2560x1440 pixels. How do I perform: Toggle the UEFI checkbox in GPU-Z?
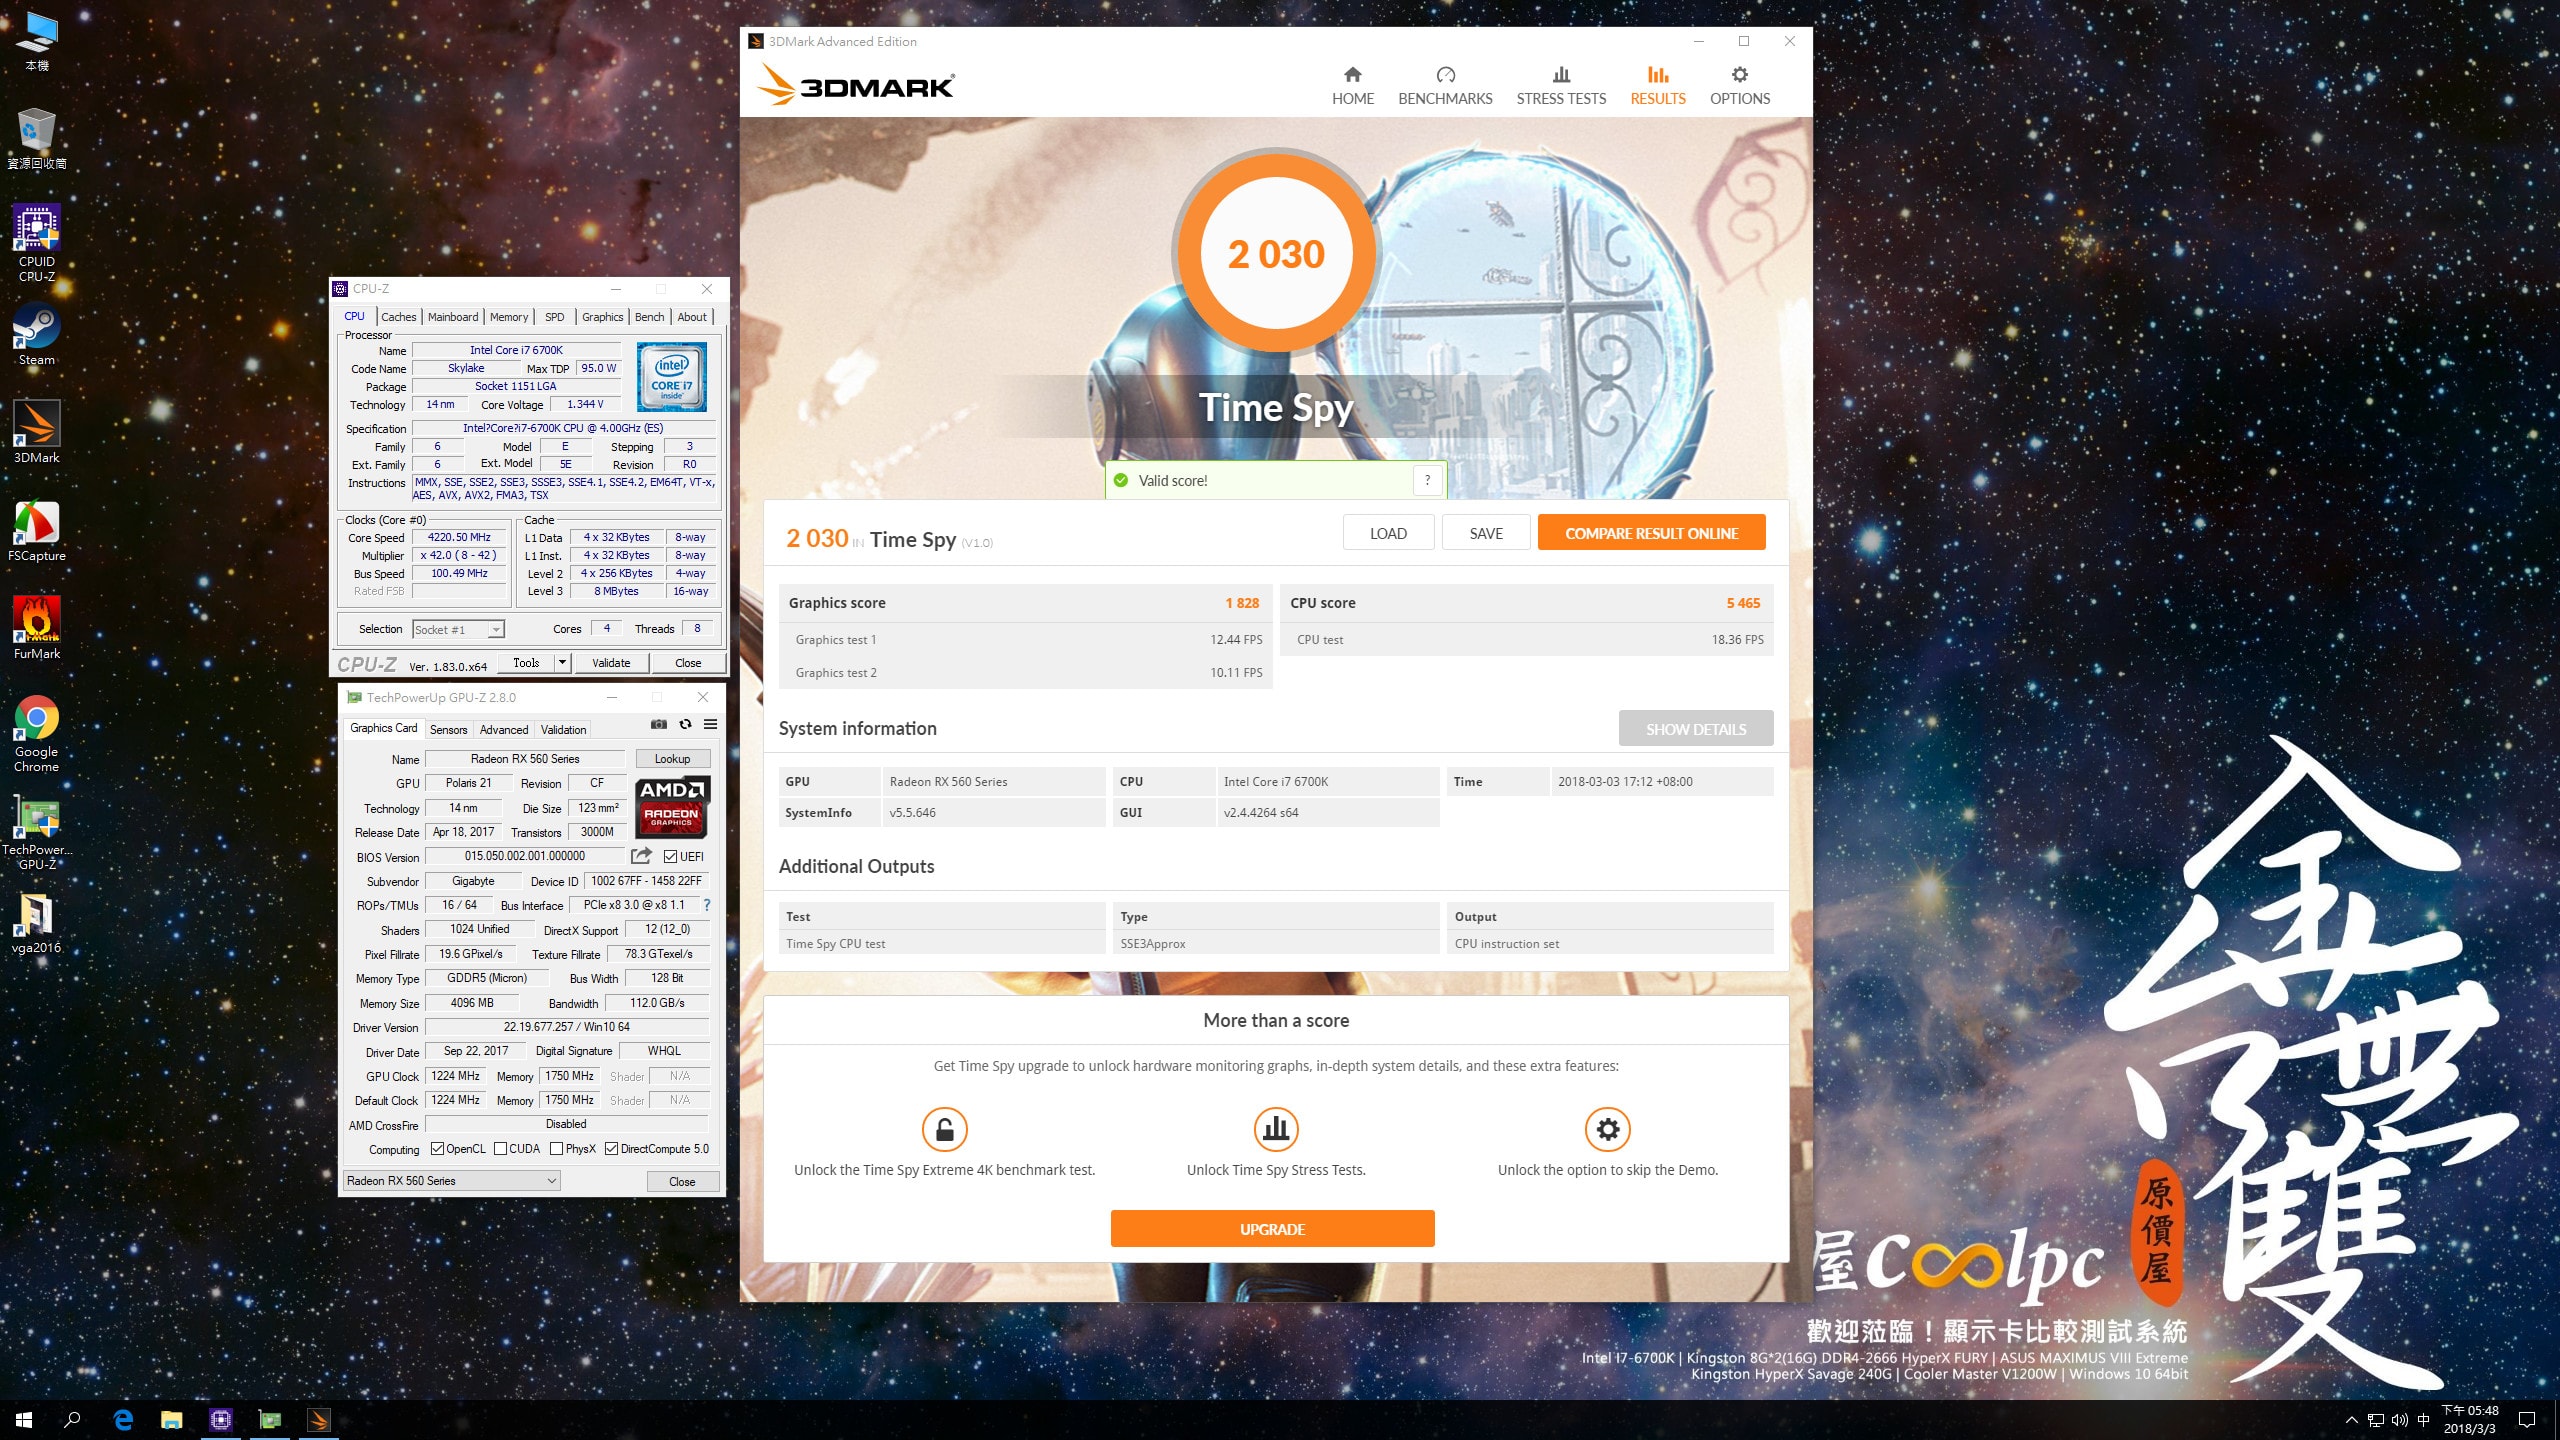pyautogui.click(x=671, y=857)
